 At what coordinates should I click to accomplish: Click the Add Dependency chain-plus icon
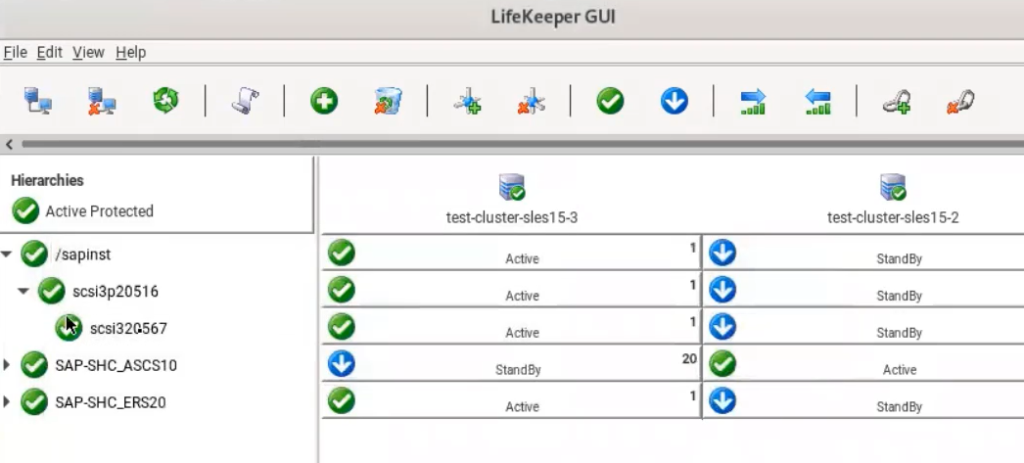click(896, 102)
